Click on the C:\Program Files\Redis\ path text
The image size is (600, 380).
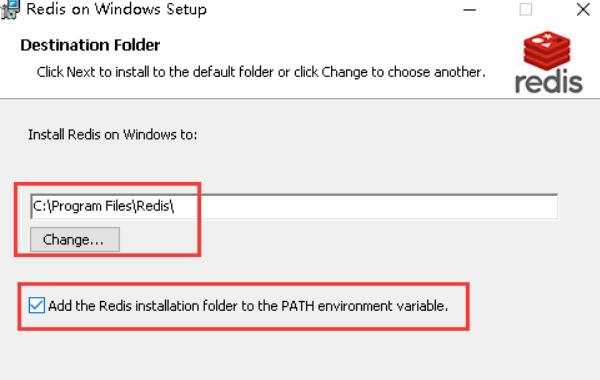click(103, 206)
